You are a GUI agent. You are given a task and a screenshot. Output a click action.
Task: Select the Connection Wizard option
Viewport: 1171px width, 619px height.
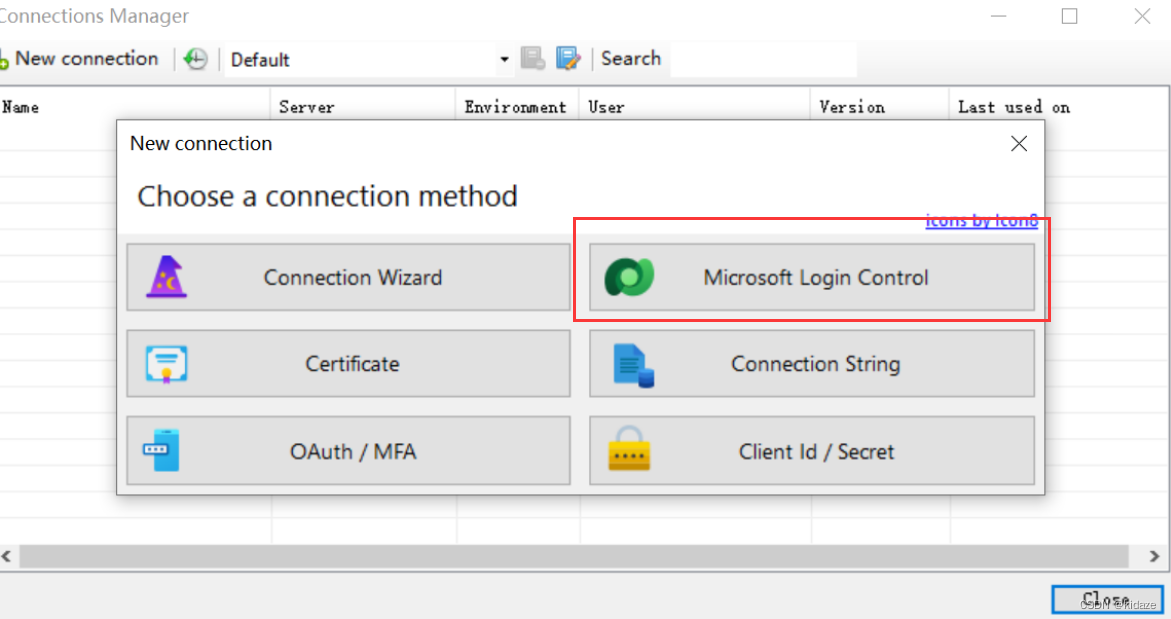tap(348, 277)
